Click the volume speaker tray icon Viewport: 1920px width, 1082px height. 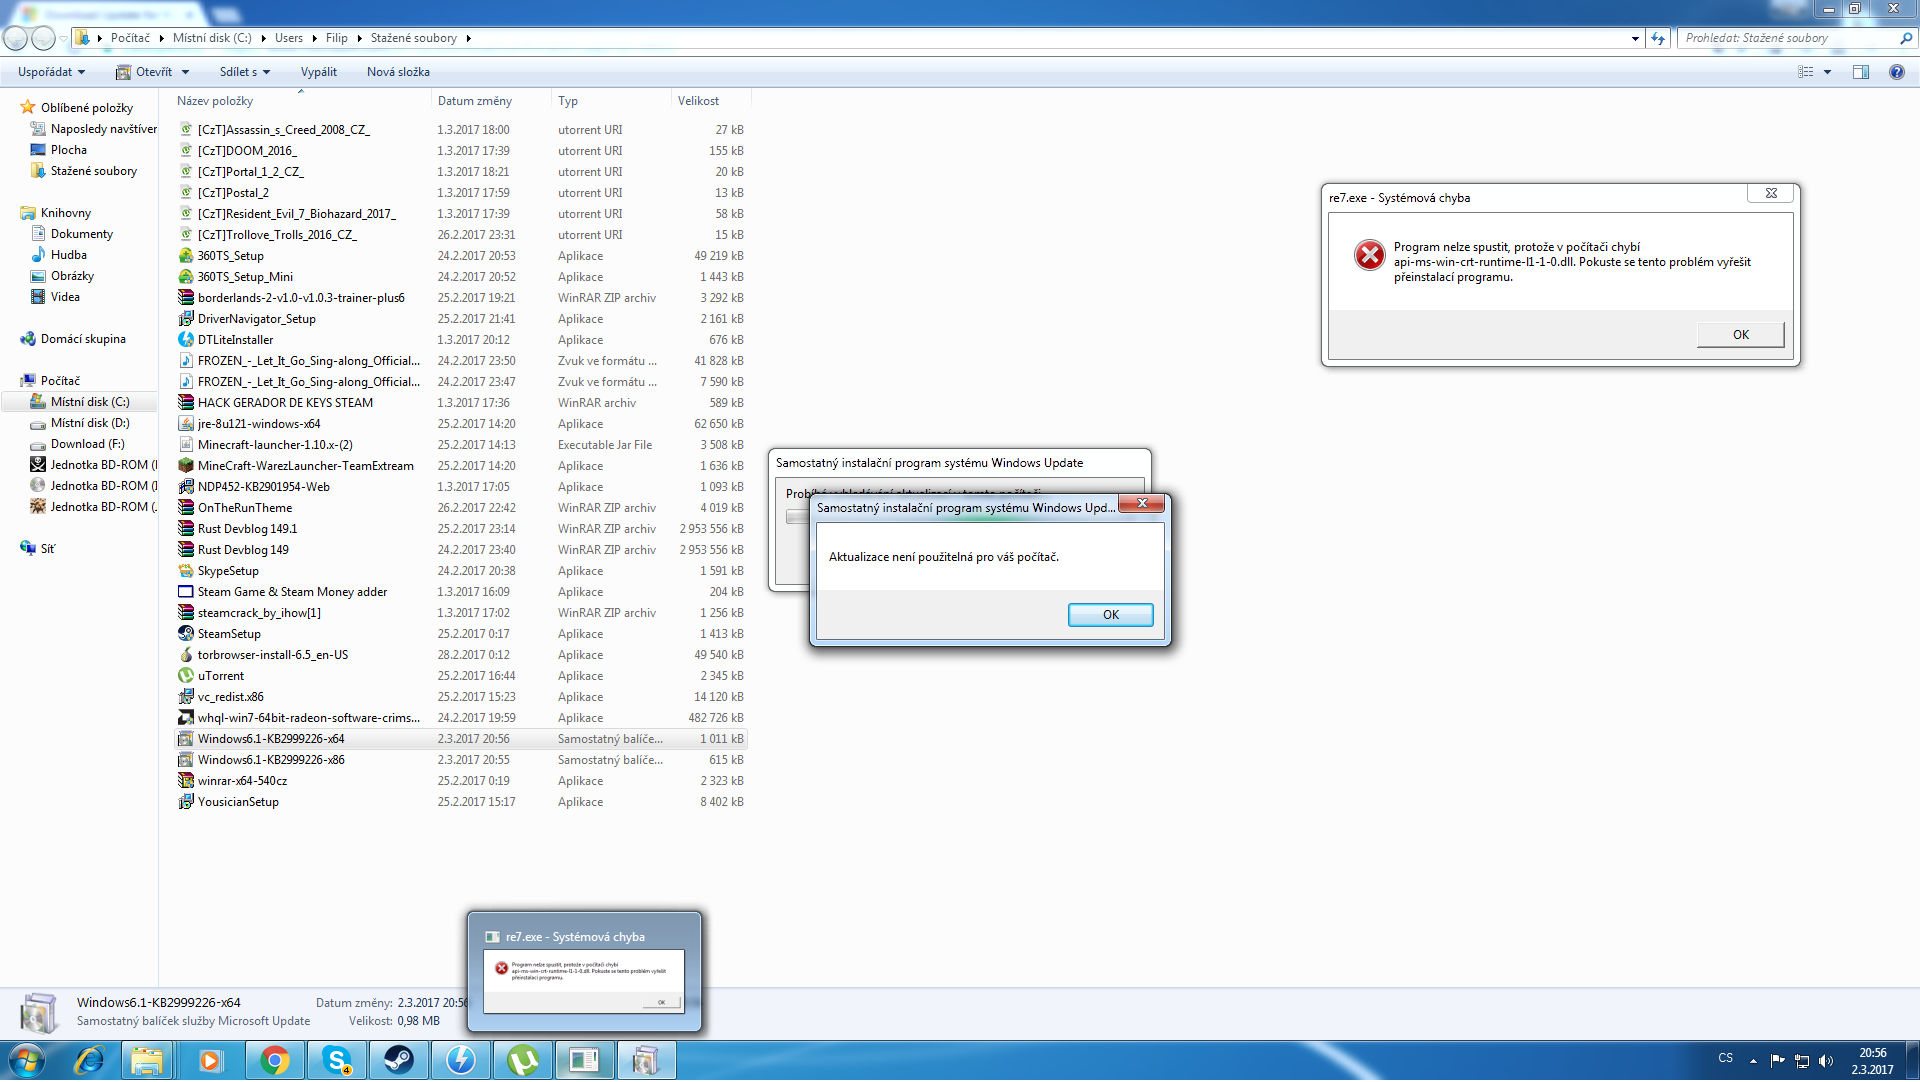(1826, 1061)
